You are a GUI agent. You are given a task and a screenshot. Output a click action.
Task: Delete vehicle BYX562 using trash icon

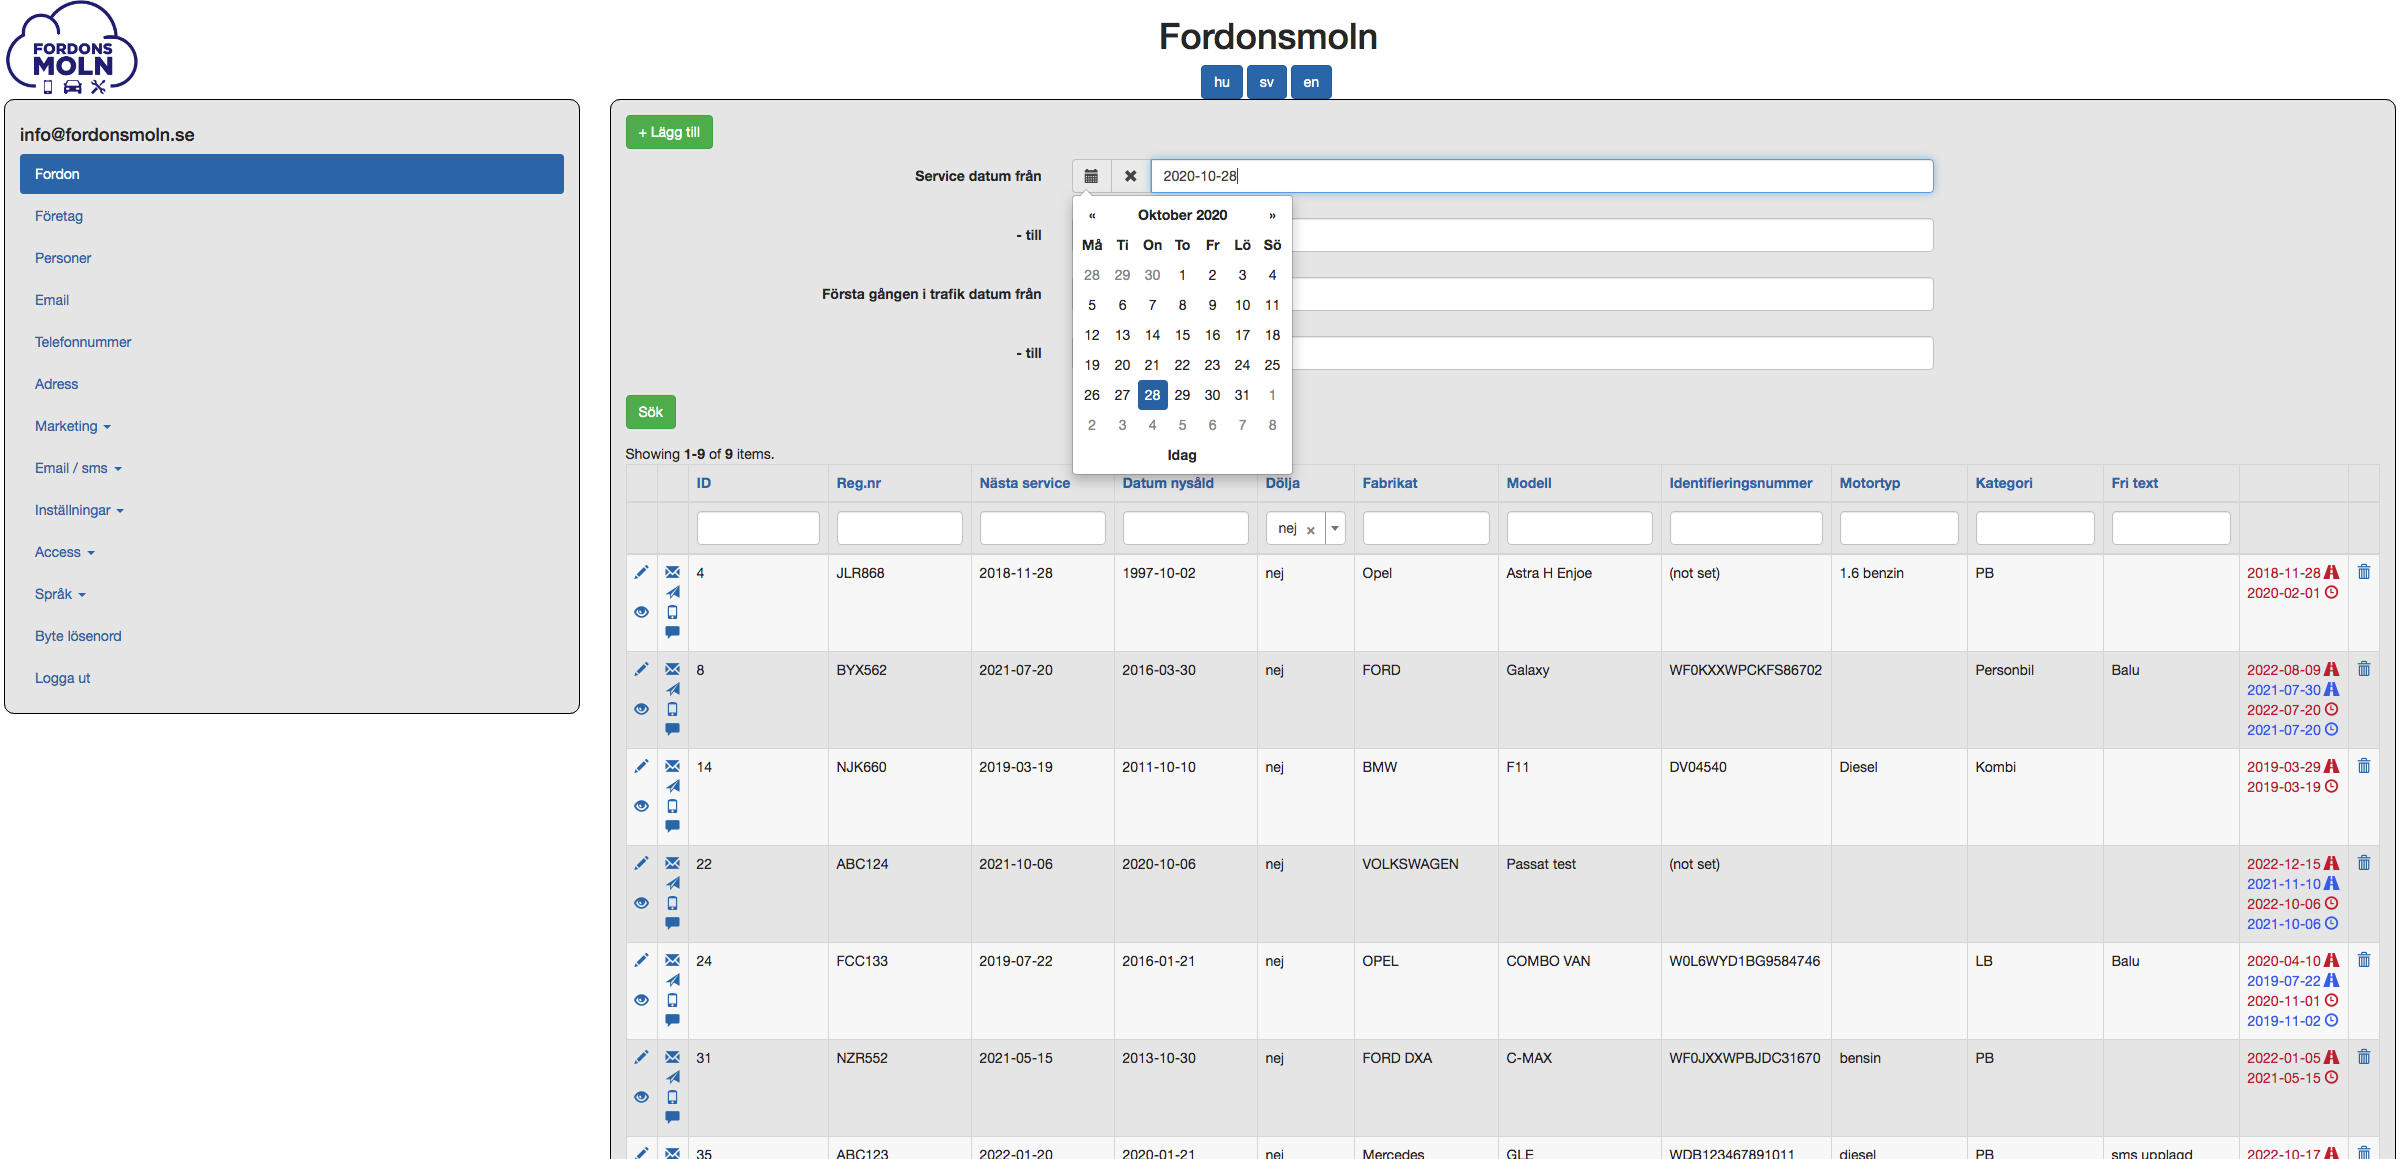coord(2364,669)
